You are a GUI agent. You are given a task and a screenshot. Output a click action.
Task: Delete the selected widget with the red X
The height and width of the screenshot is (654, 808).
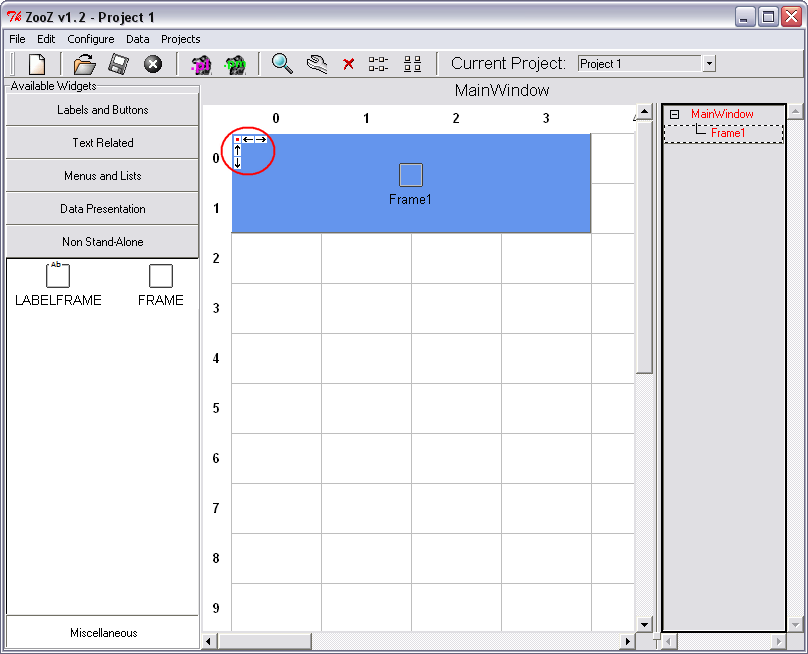coord(348,64)
